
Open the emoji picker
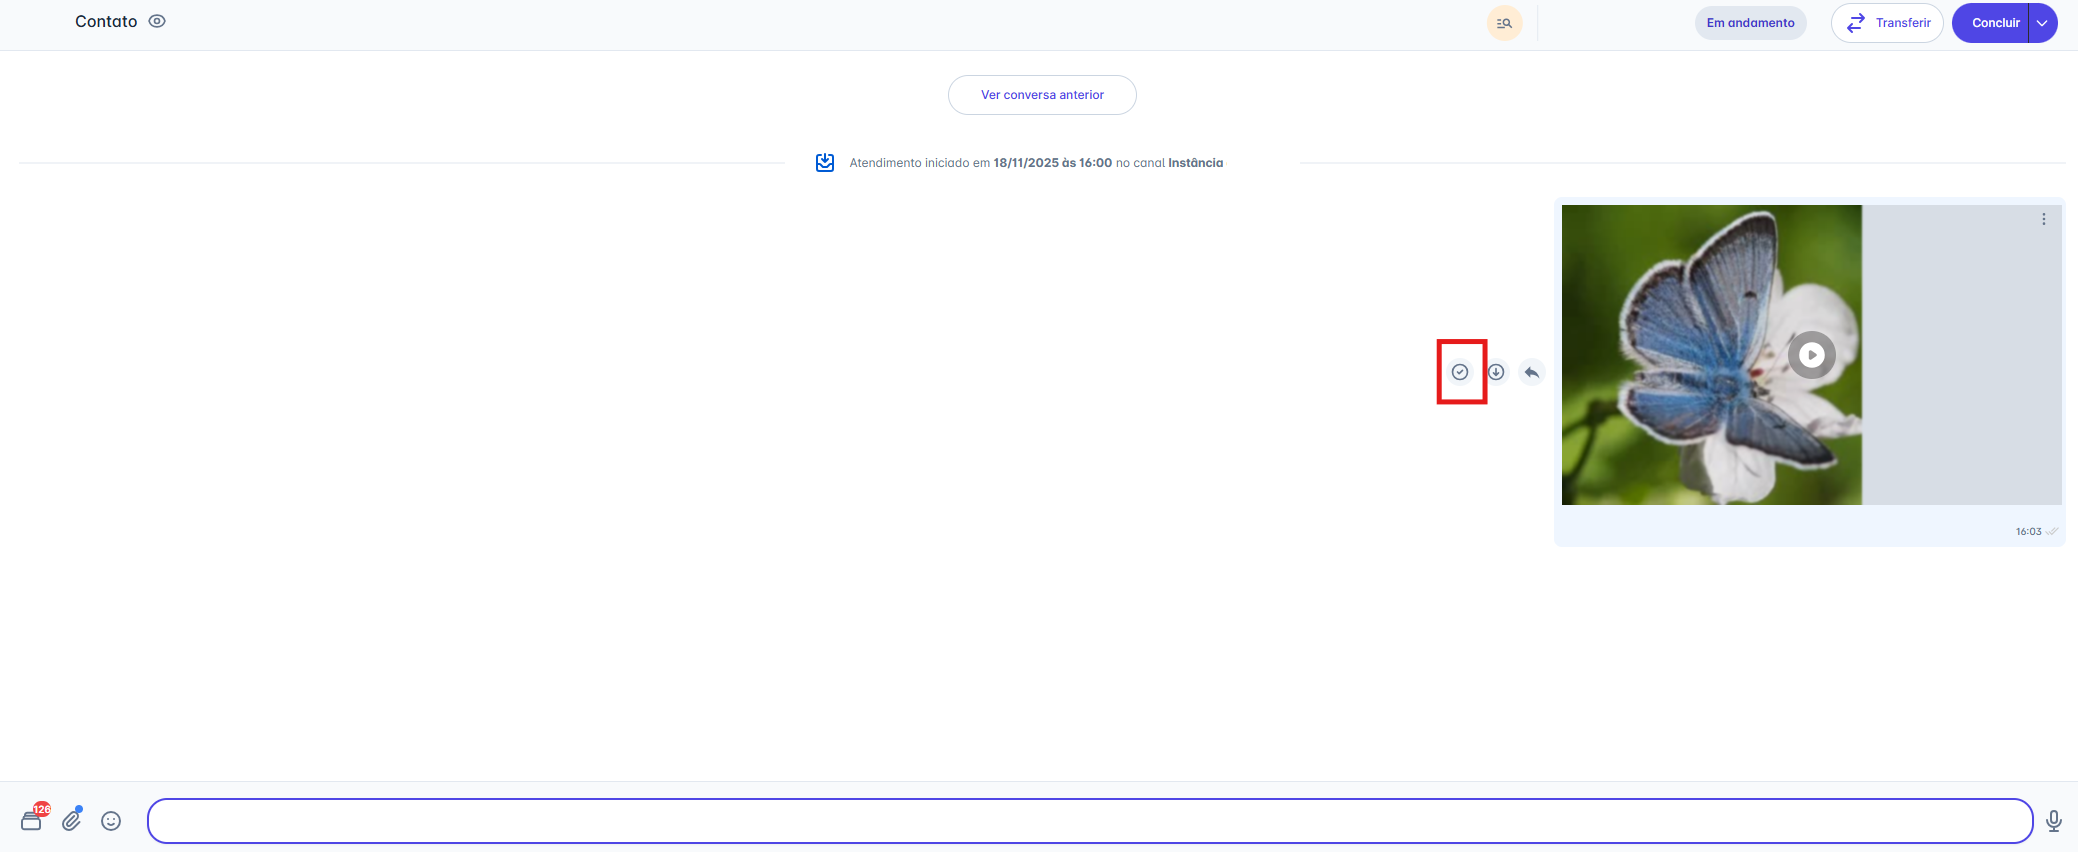(x=111, y=821)
